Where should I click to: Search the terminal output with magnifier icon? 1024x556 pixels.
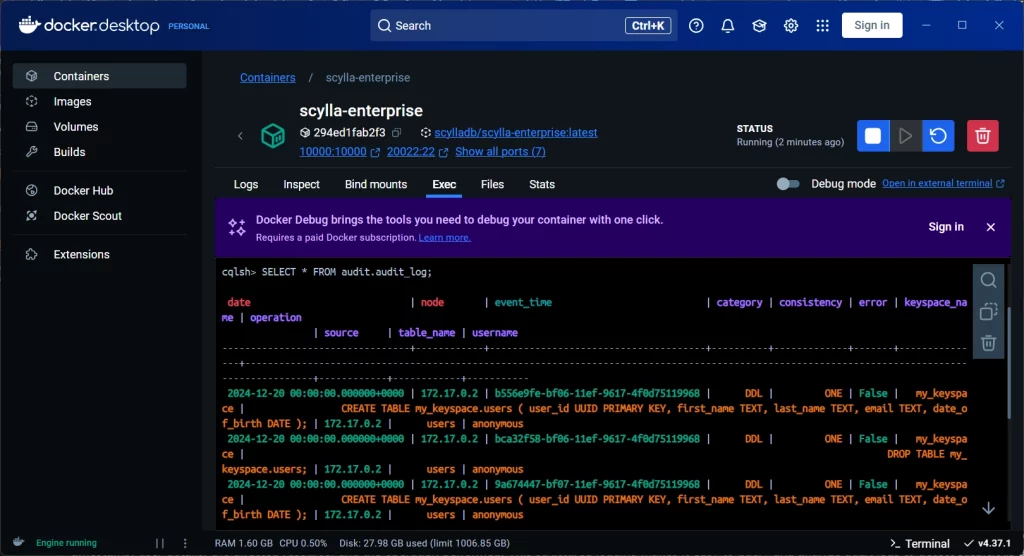click(988, 280)
